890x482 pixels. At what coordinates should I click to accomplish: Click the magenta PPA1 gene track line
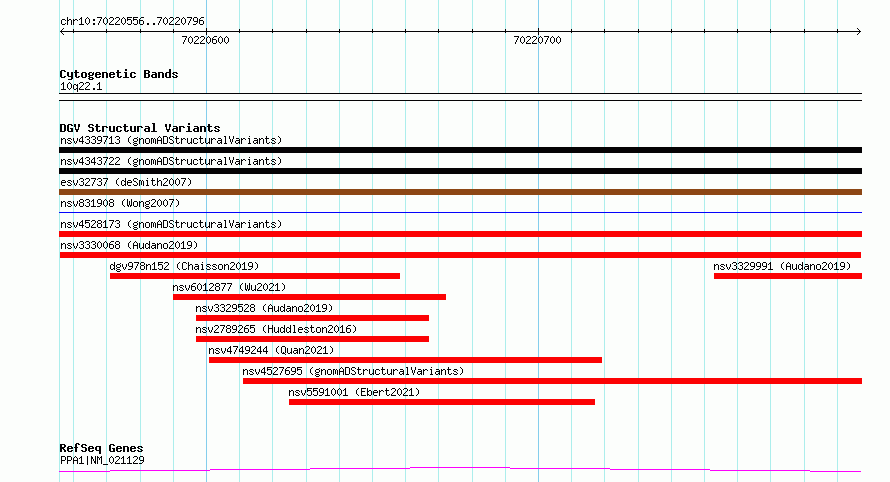[460, 470]
